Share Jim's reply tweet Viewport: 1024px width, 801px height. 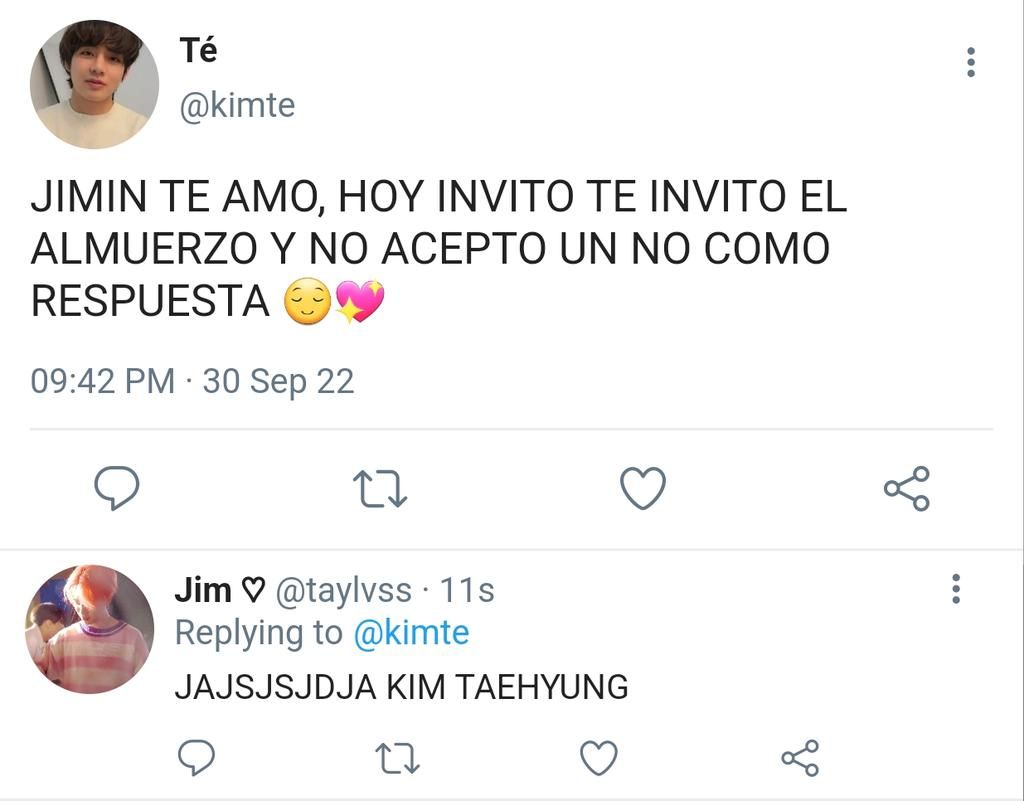click(x=800, y=758)
